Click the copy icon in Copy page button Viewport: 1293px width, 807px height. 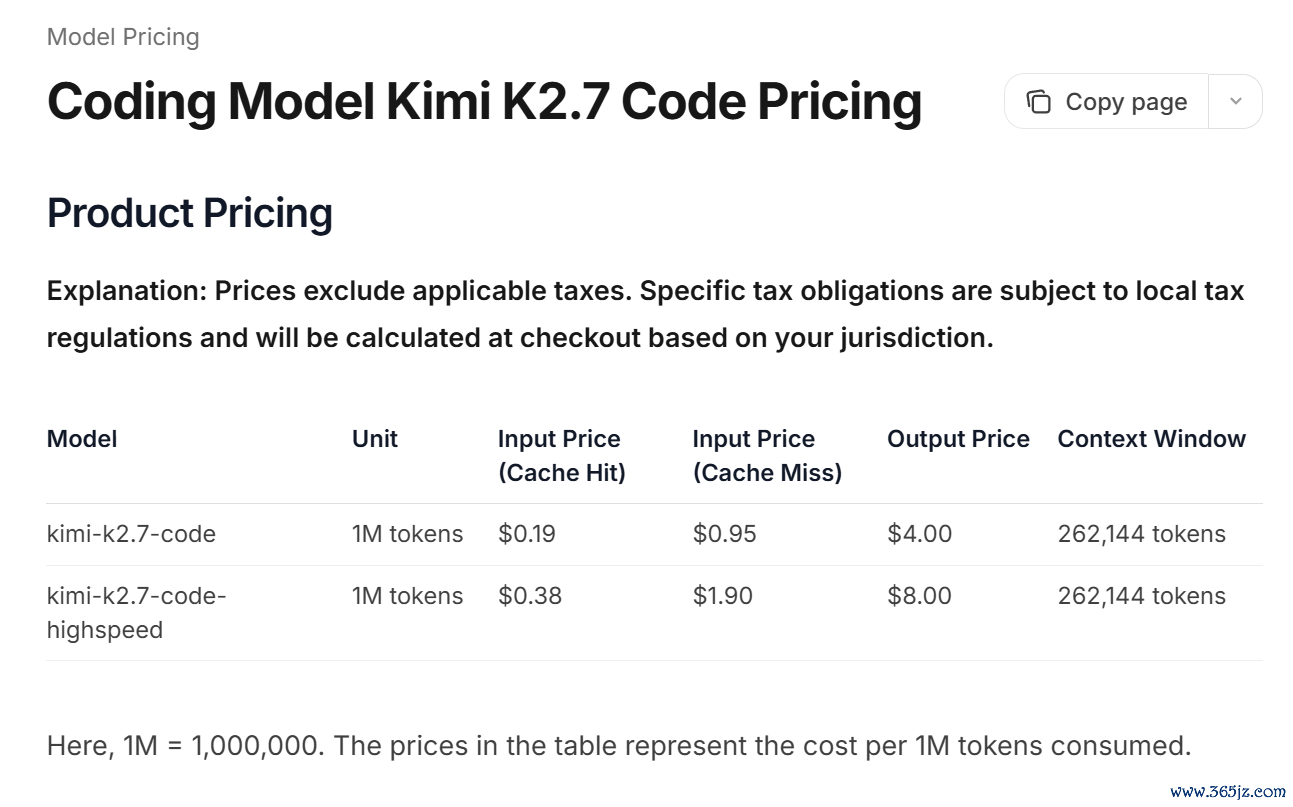[x=1039, y=102]
